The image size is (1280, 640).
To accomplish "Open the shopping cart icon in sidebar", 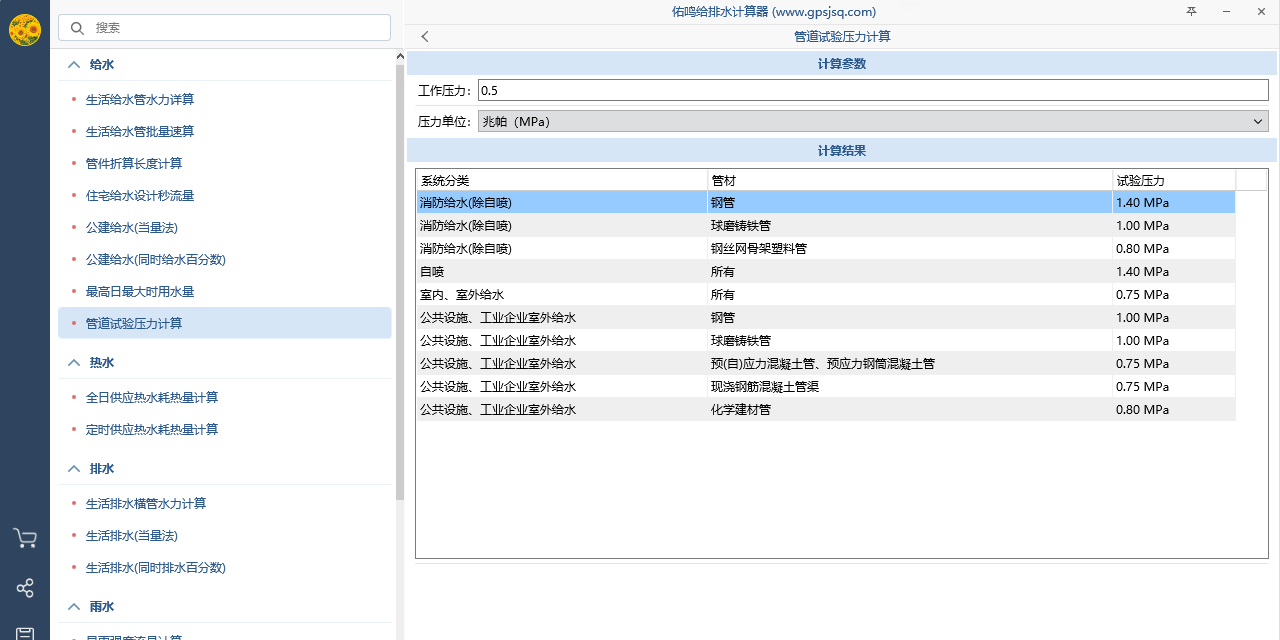I will 25,539.
